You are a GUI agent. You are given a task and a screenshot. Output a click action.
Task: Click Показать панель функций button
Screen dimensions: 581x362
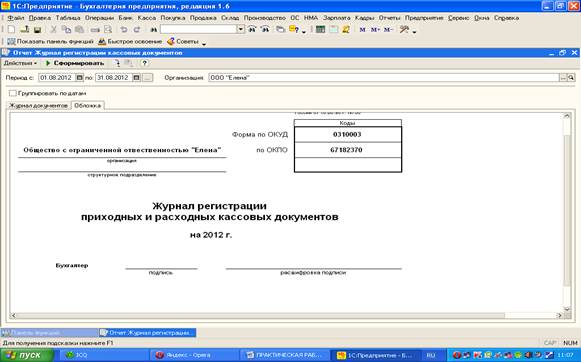coord(50,41)
